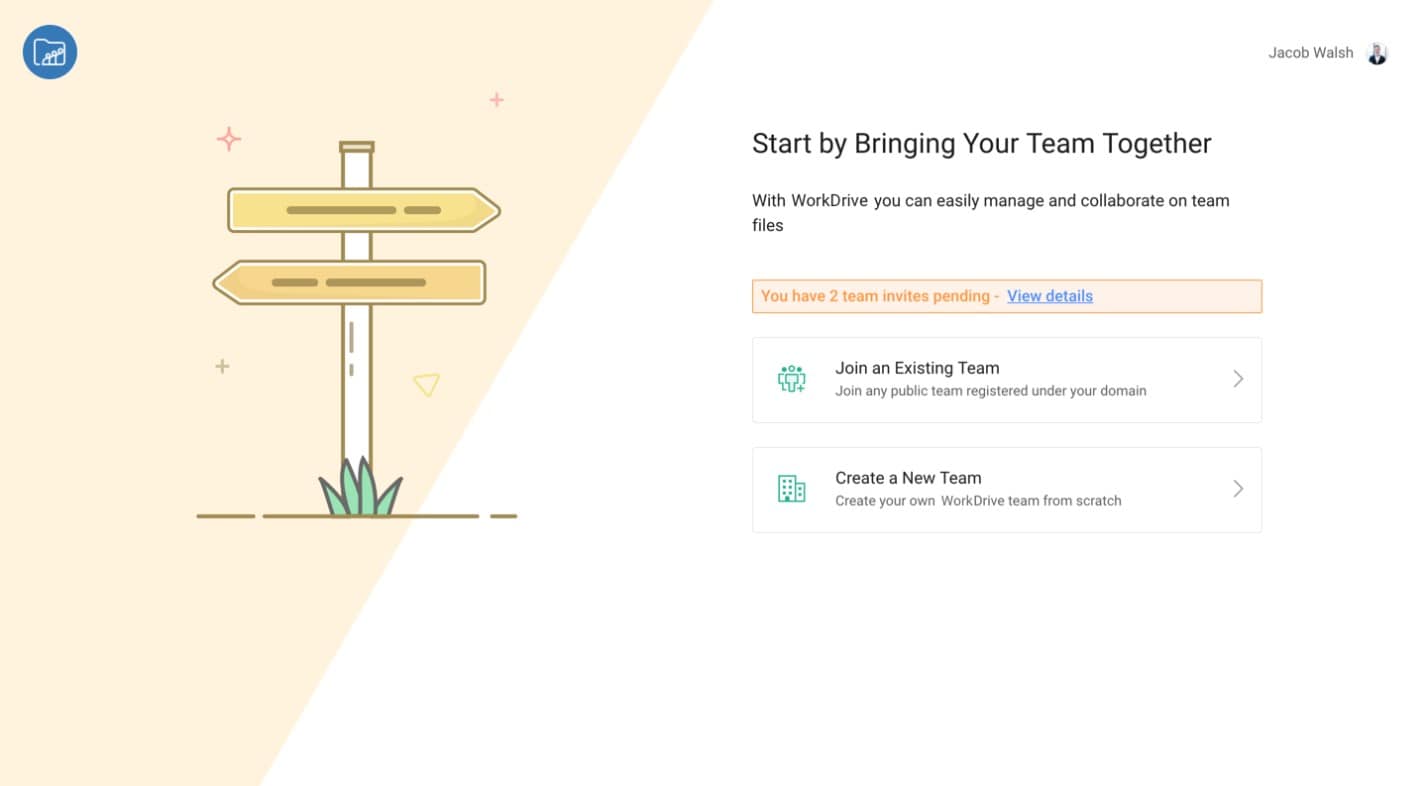Click the Jacob Walsh username
The height and width of the screenshot is (786, 1427).
[x=1310, y=53]
